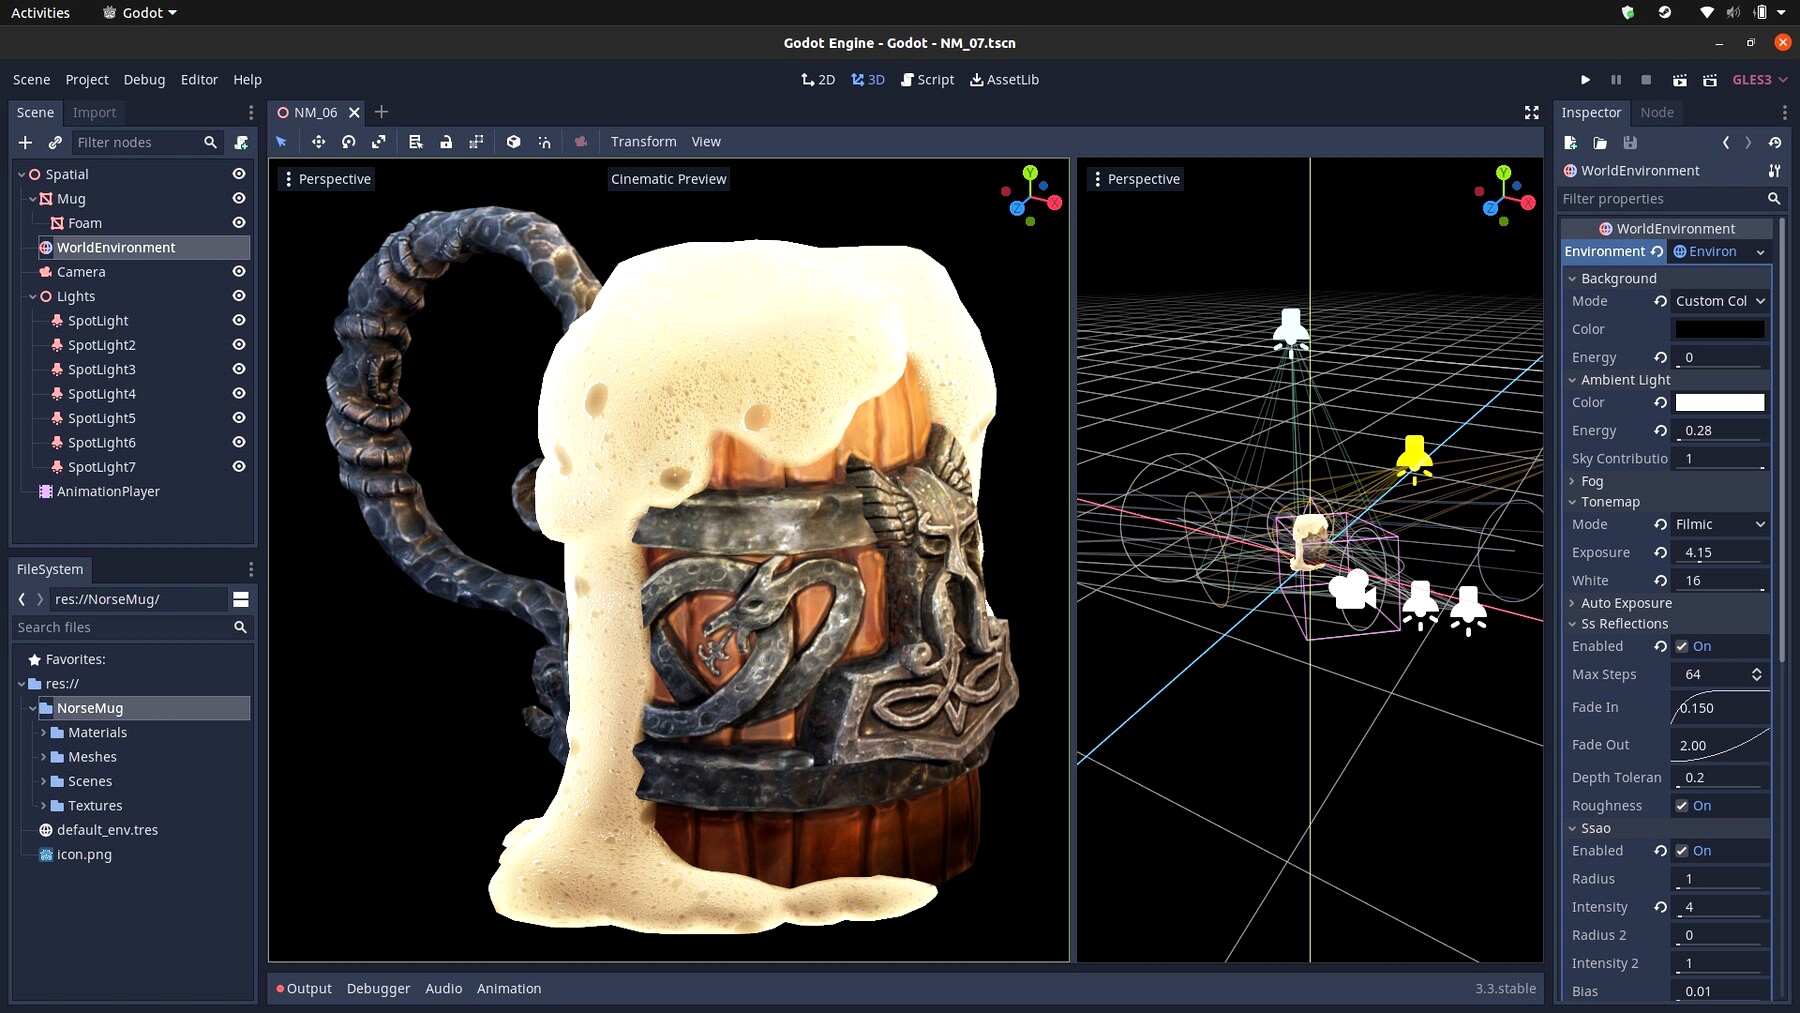Expand the Materials folder
The image size is (1800, 1013).
pyautogui.click(x=43, y=733)
